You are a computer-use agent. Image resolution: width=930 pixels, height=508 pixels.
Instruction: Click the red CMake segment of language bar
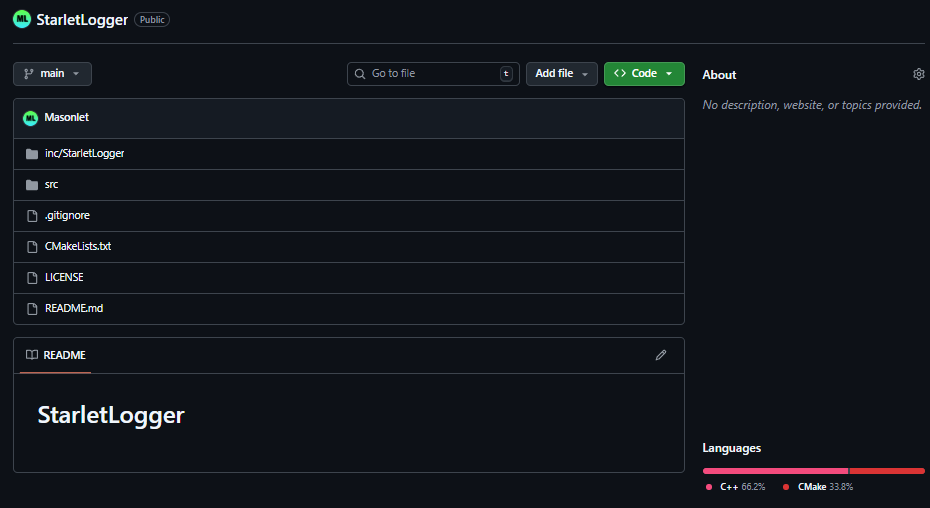(887, 471)
